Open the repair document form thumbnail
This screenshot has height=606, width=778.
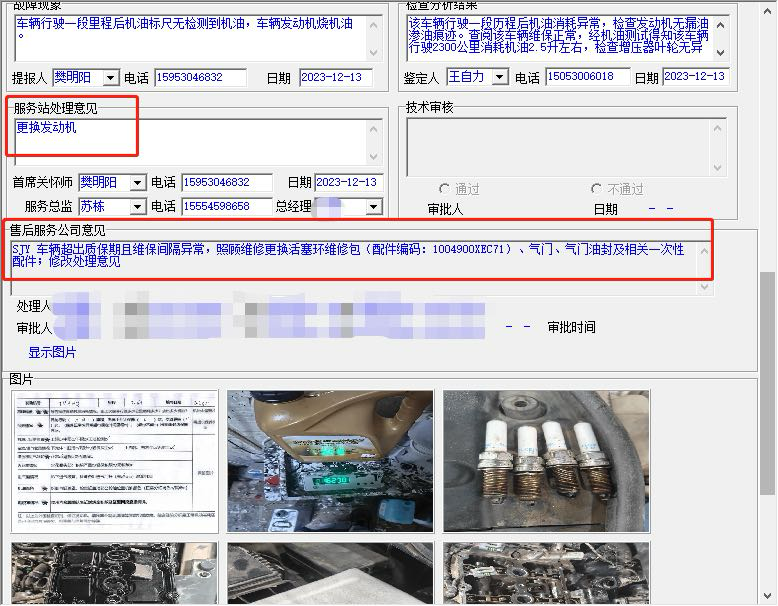(x=114, y=461)
